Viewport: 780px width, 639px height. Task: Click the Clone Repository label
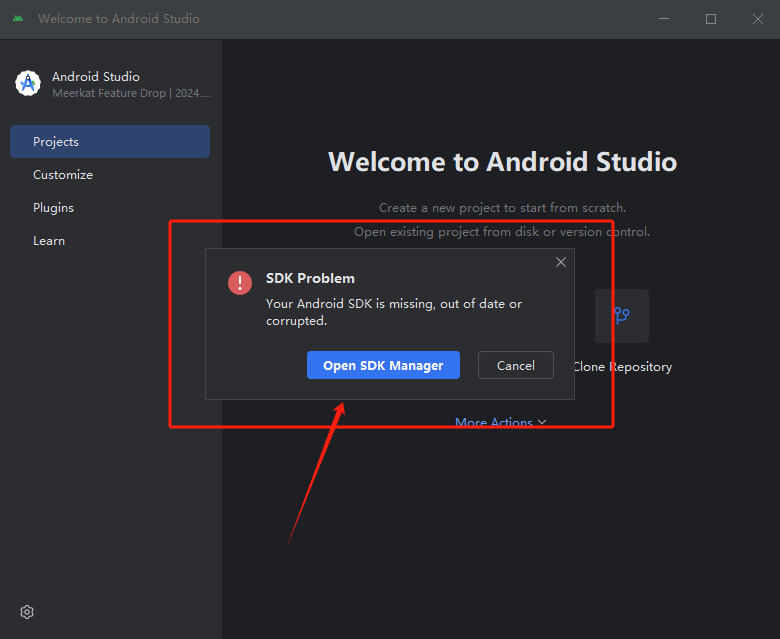tap(622, 367)
